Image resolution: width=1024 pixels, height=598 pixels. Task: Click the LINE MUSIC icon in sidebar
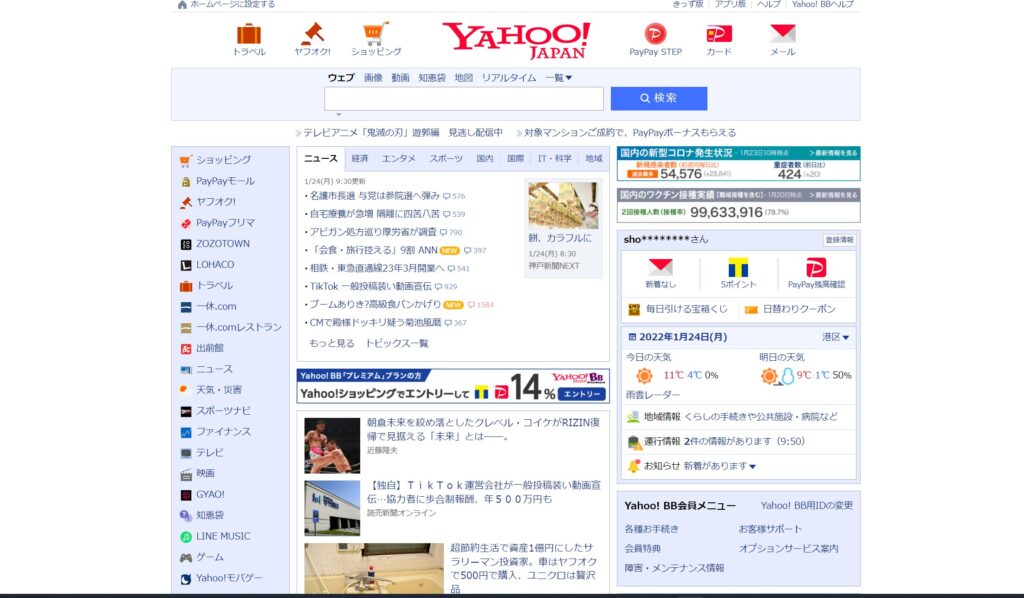coord(185,537)
